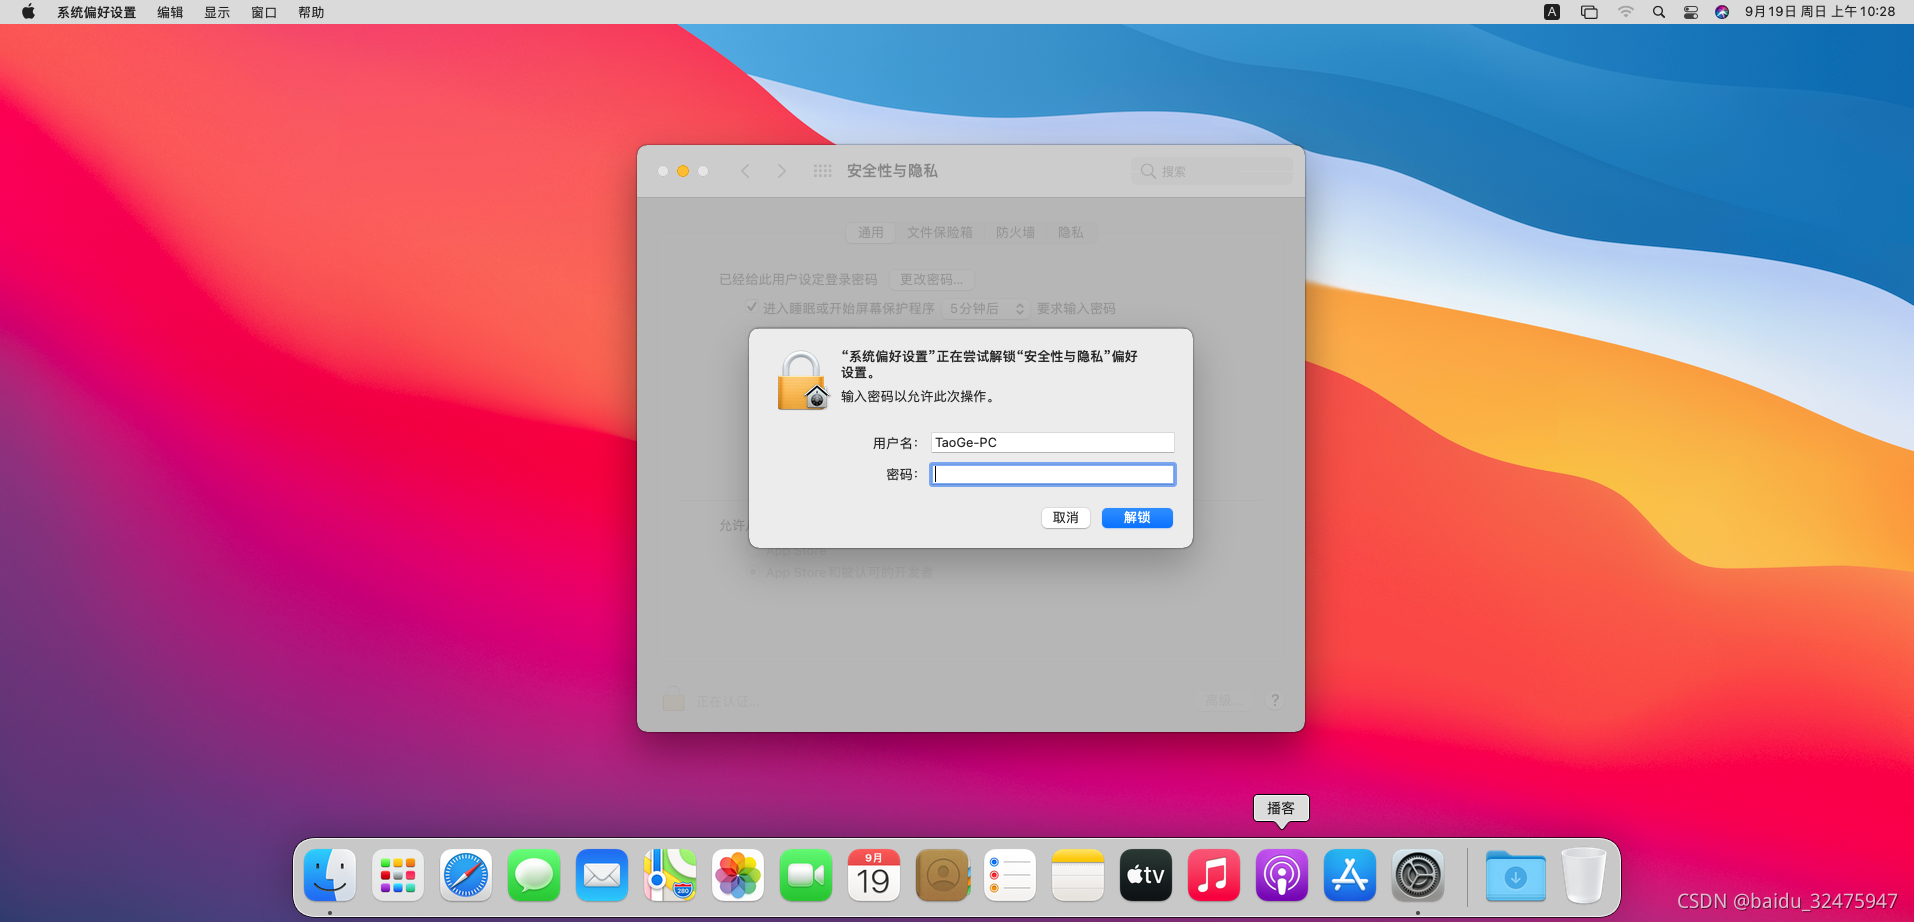This screenshot has width=1914, height=922.
Task: Switch to the 文件保险箱 (FileVault) tab
Action: pyautogui.click(x=939, y=232)
